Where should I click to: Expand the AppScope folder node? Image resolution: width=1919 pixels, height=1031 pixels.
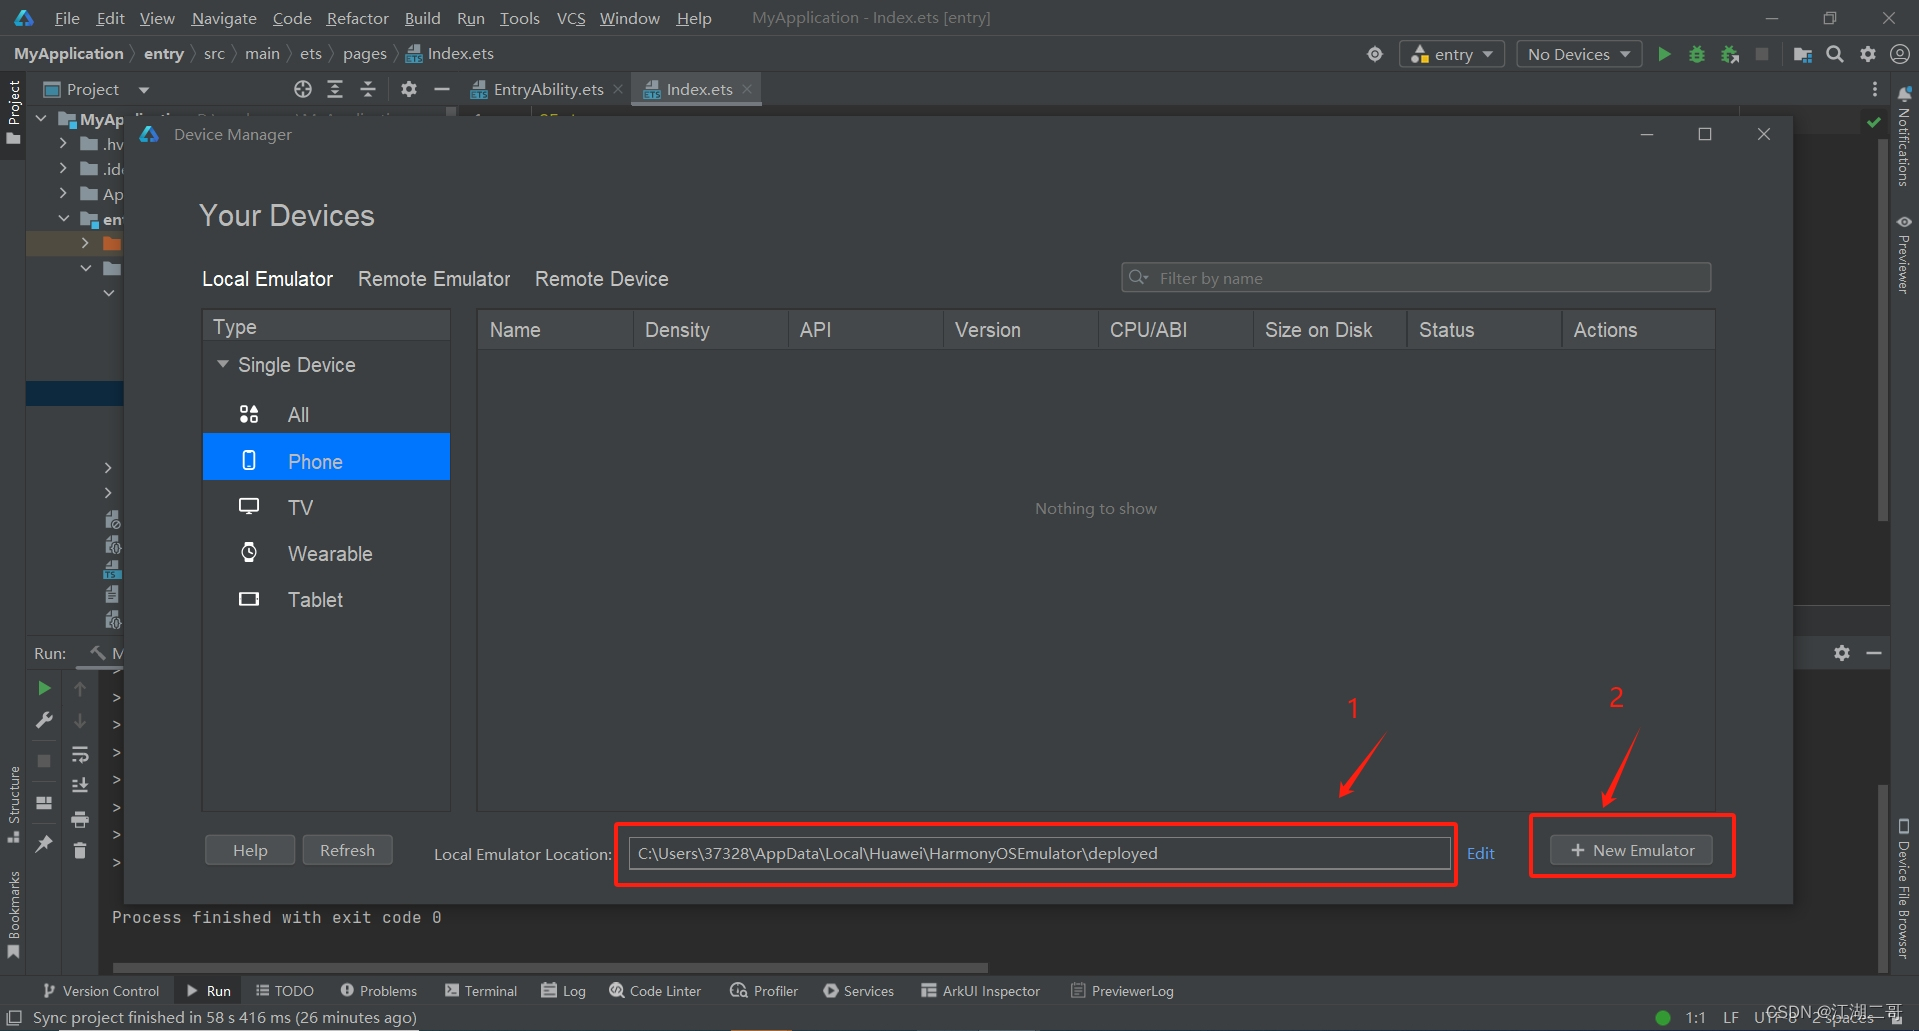[63, 193]
